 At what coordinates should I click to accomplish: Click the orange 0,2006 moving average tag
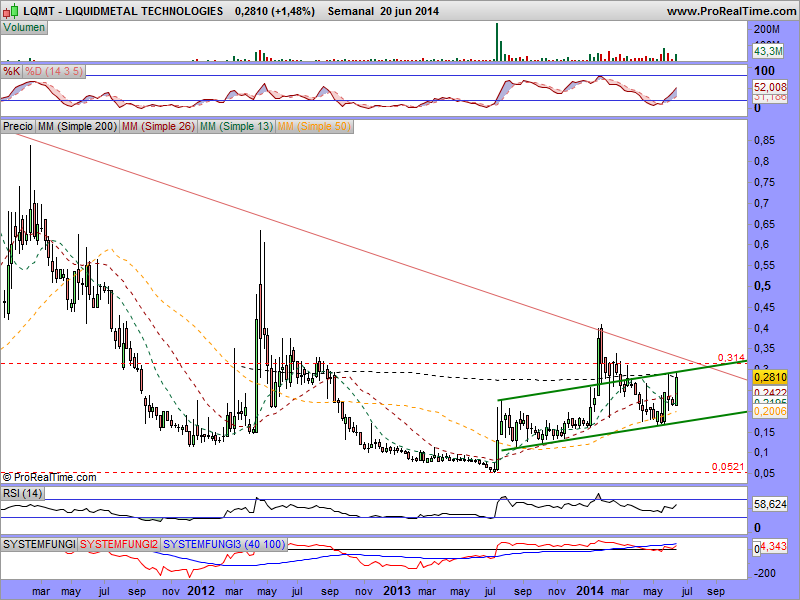(770, 411)
